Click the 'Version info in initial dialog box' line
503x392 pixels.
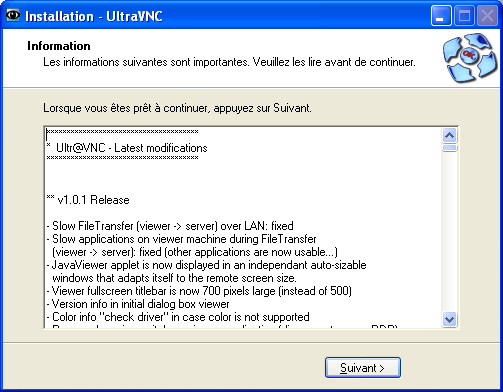coord(138,304)
